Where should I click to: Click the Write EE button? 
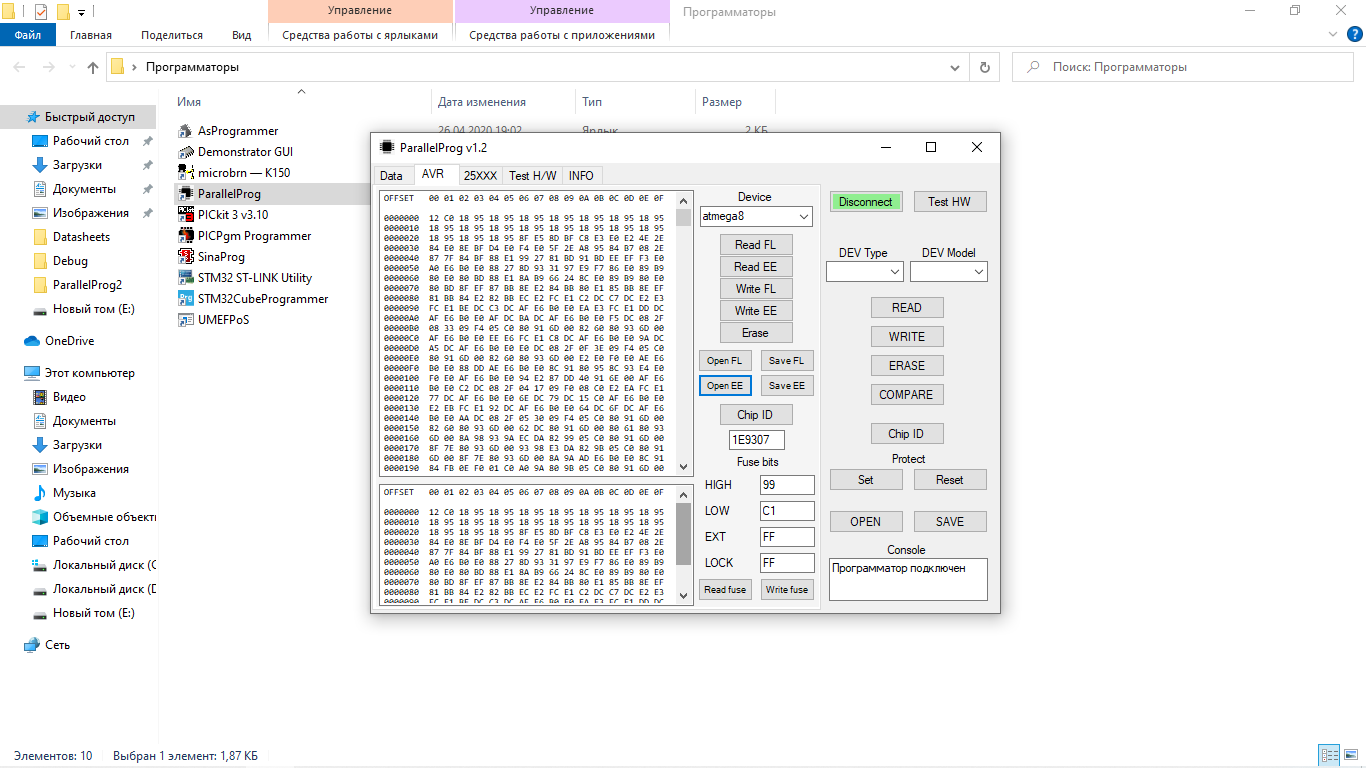coord(755,311)
